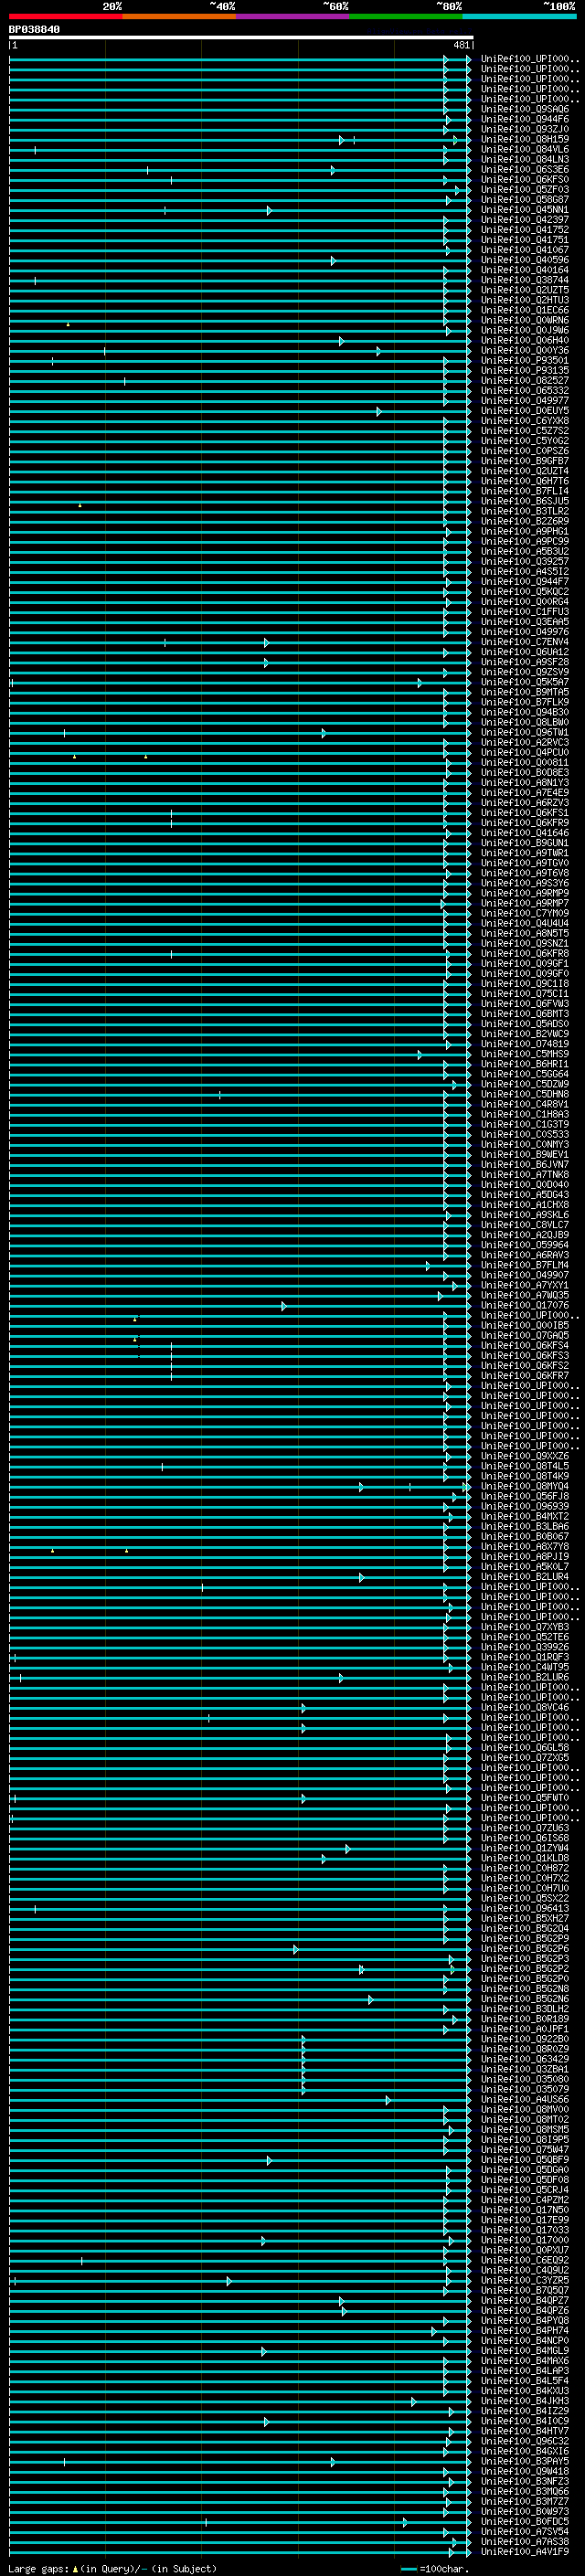Select hit label UniRef100_Q84LN3

(x=525, y=159)
